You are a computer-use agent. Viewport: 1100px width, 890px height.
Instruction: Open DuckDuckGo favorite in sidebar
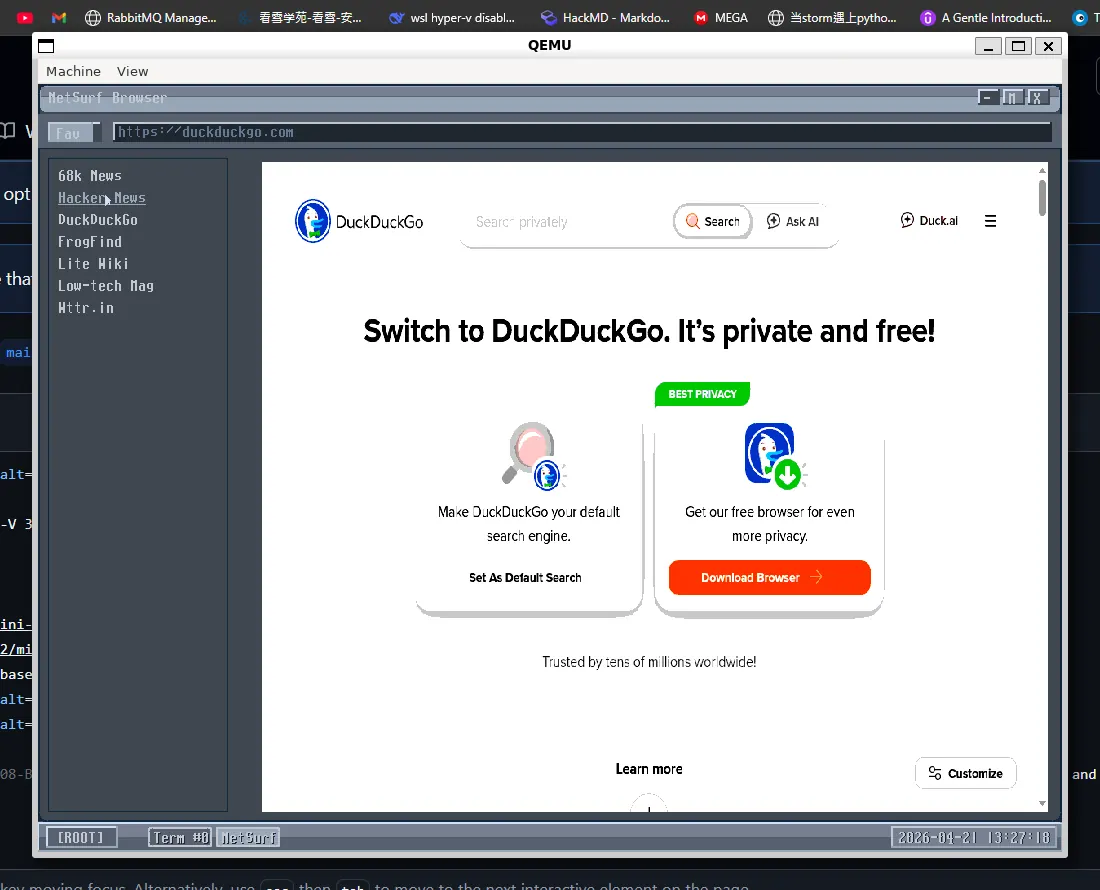98,220
